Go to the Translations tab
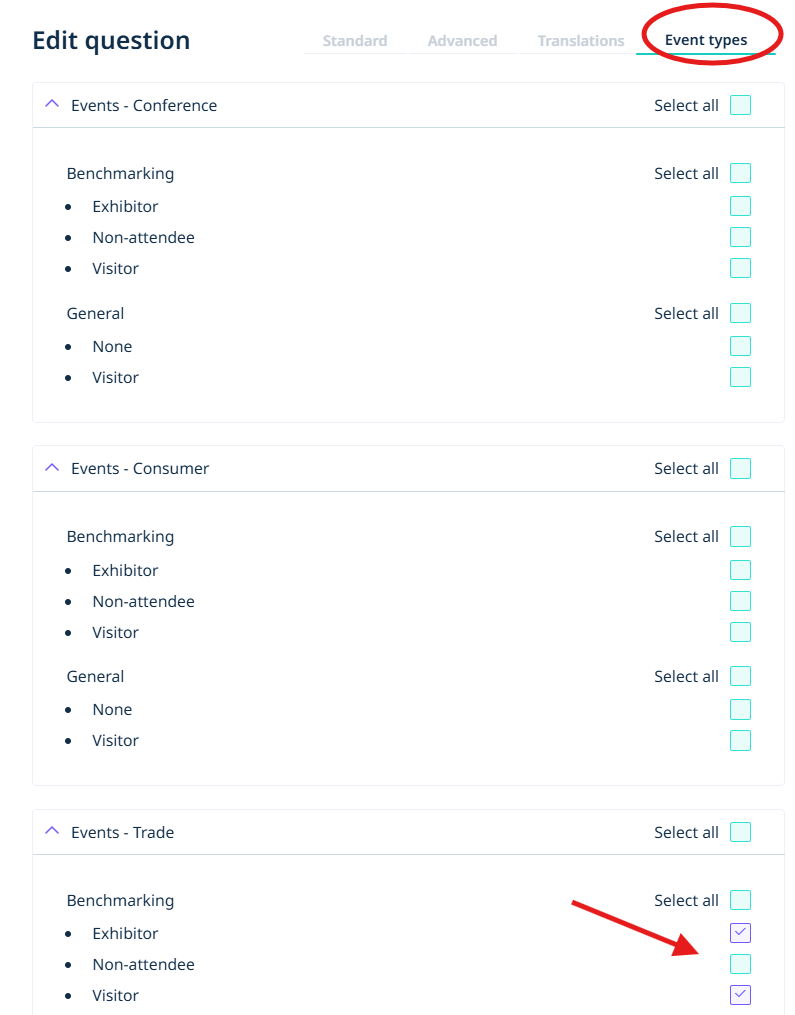 (x=580, y=41)
